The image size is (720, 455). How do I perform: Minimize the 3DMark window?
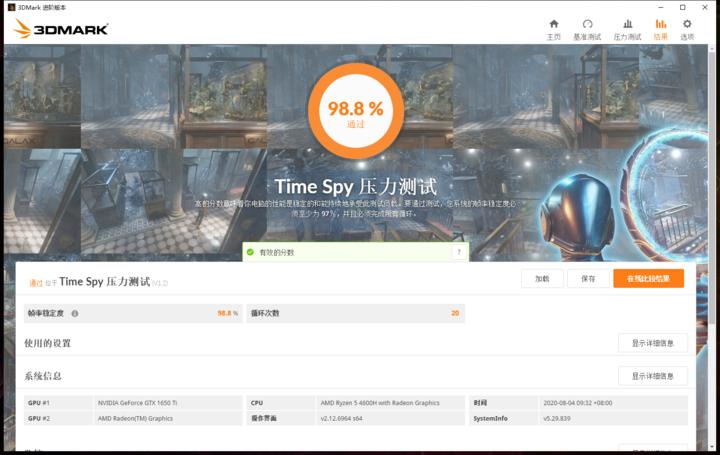coord(661,7)
